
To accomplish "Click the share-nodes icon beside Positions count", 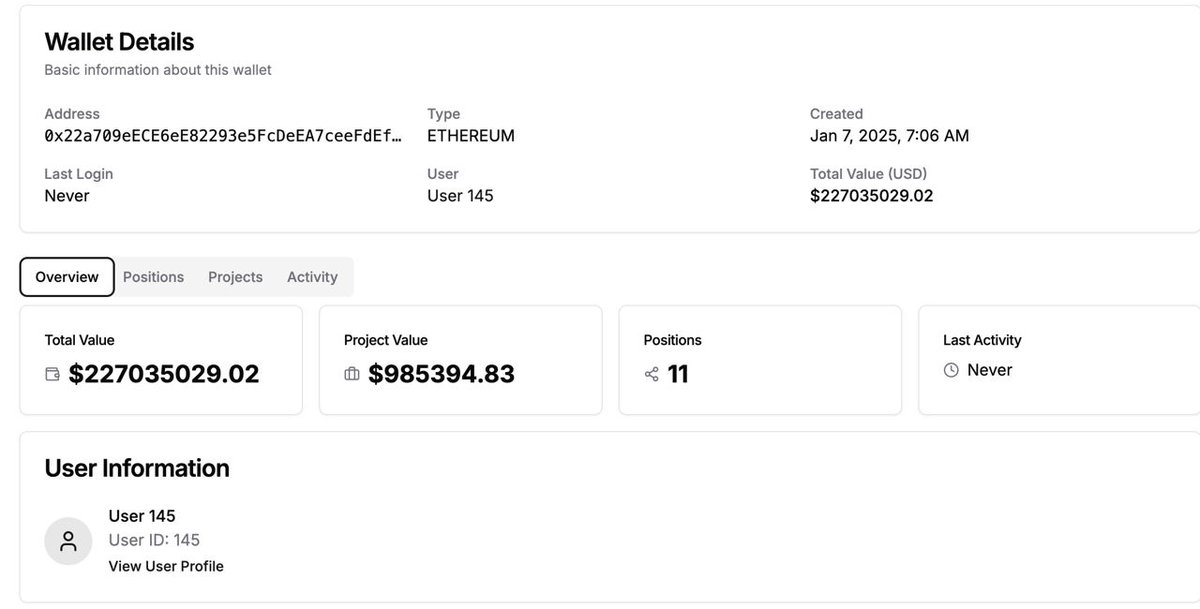I will pyautogui.click(x=652, y=374).
